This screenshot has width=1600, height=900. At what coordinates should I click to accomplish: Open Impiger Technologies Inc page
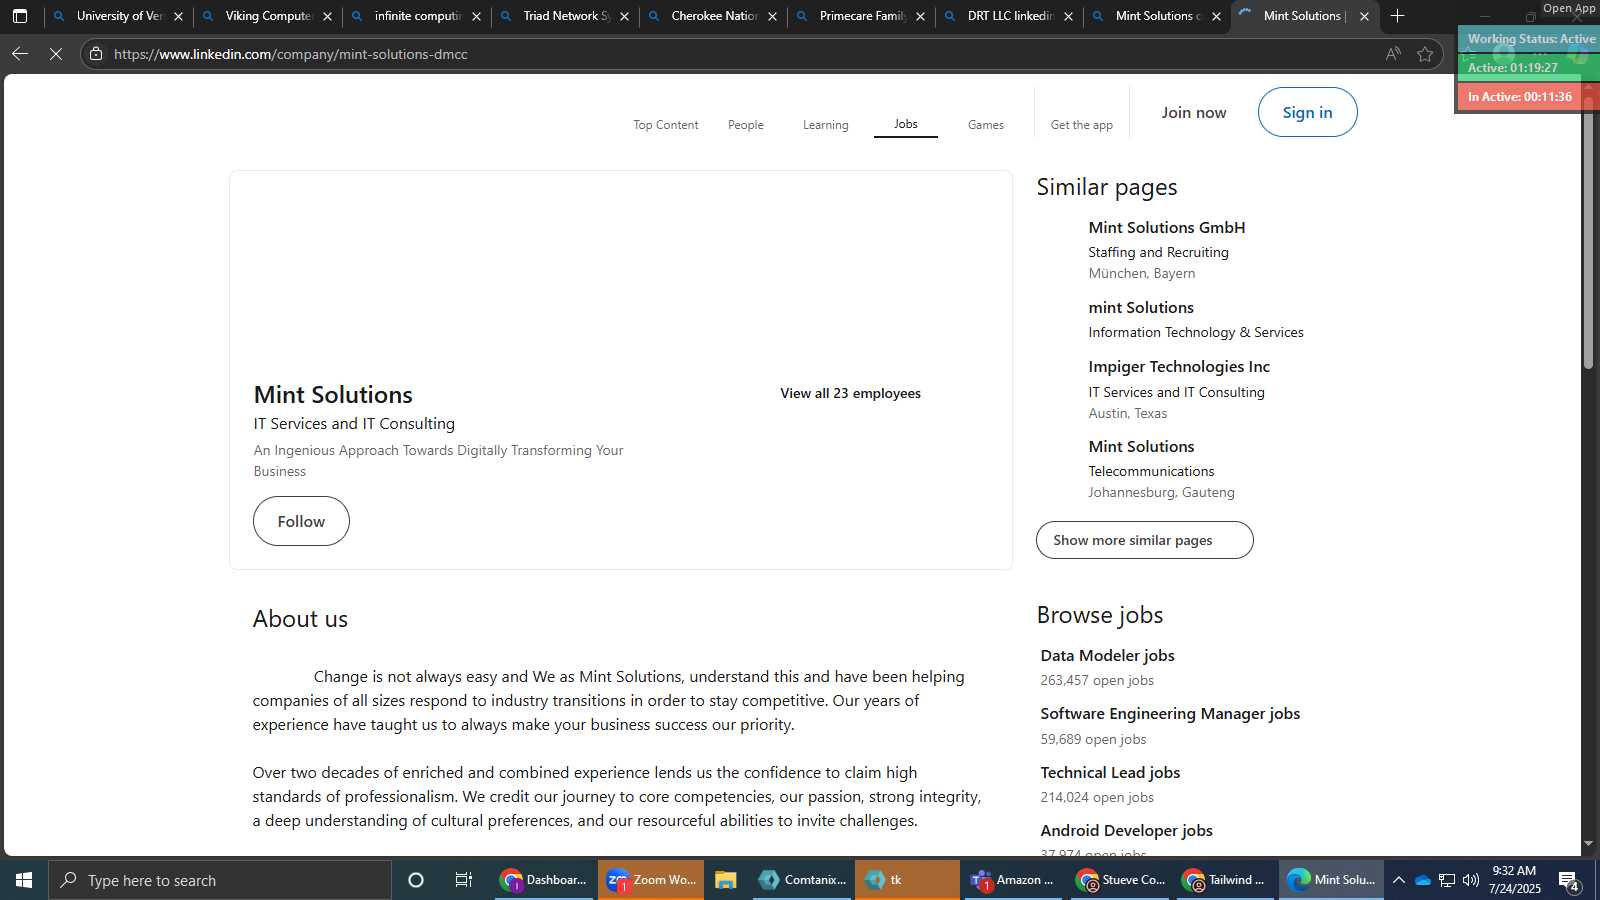(1179, 367)
